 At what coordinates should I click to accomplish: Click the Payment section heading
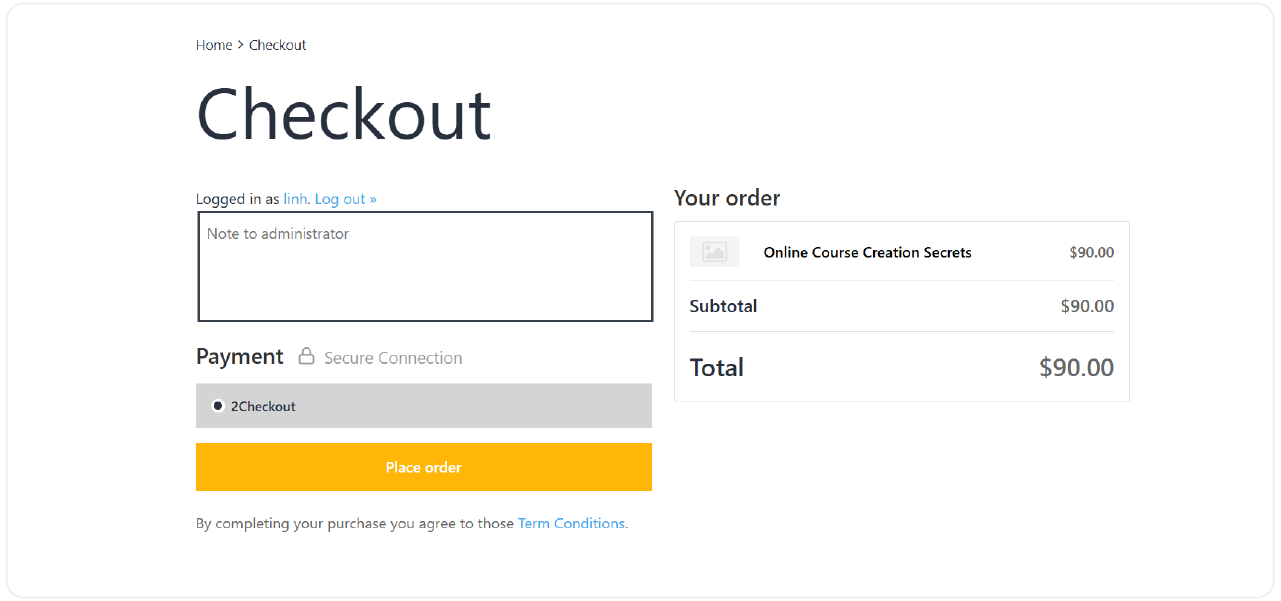pos(240,357)
